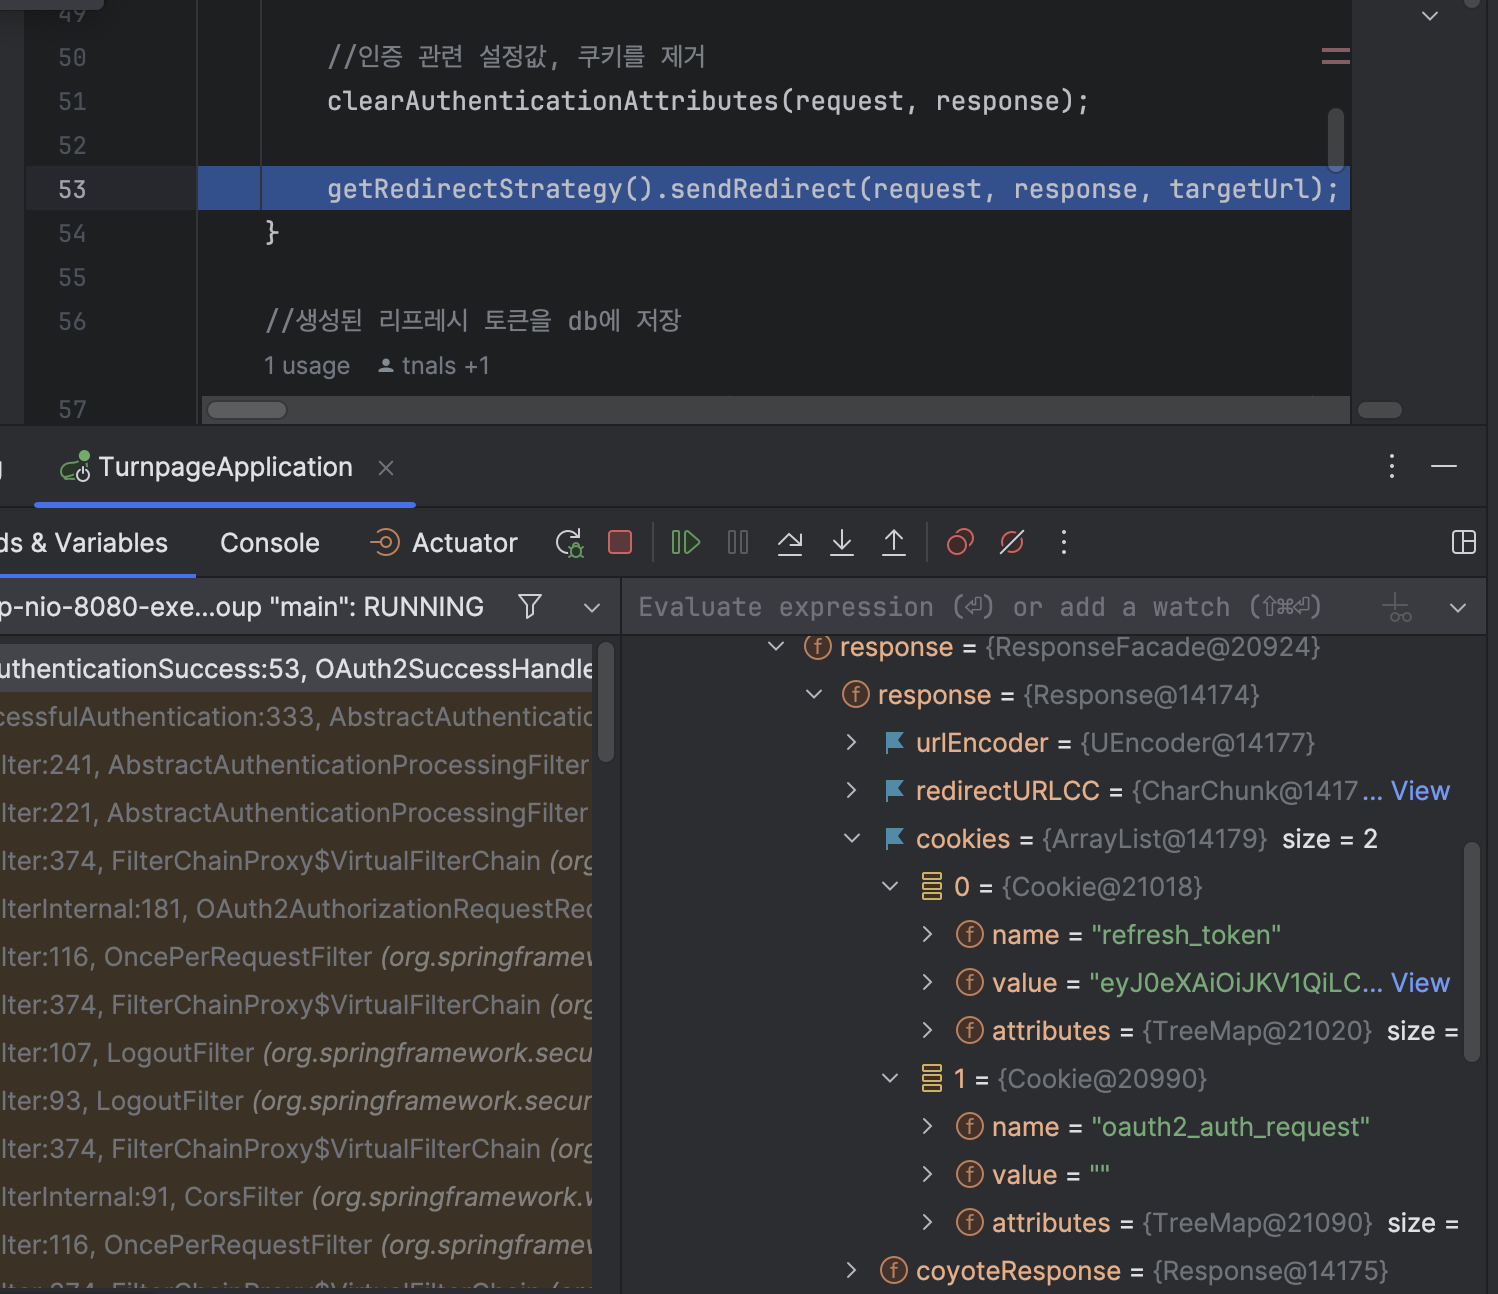Open thread selector dropdown
This screenshot has width=1498, height=1294.
[592, 607]
